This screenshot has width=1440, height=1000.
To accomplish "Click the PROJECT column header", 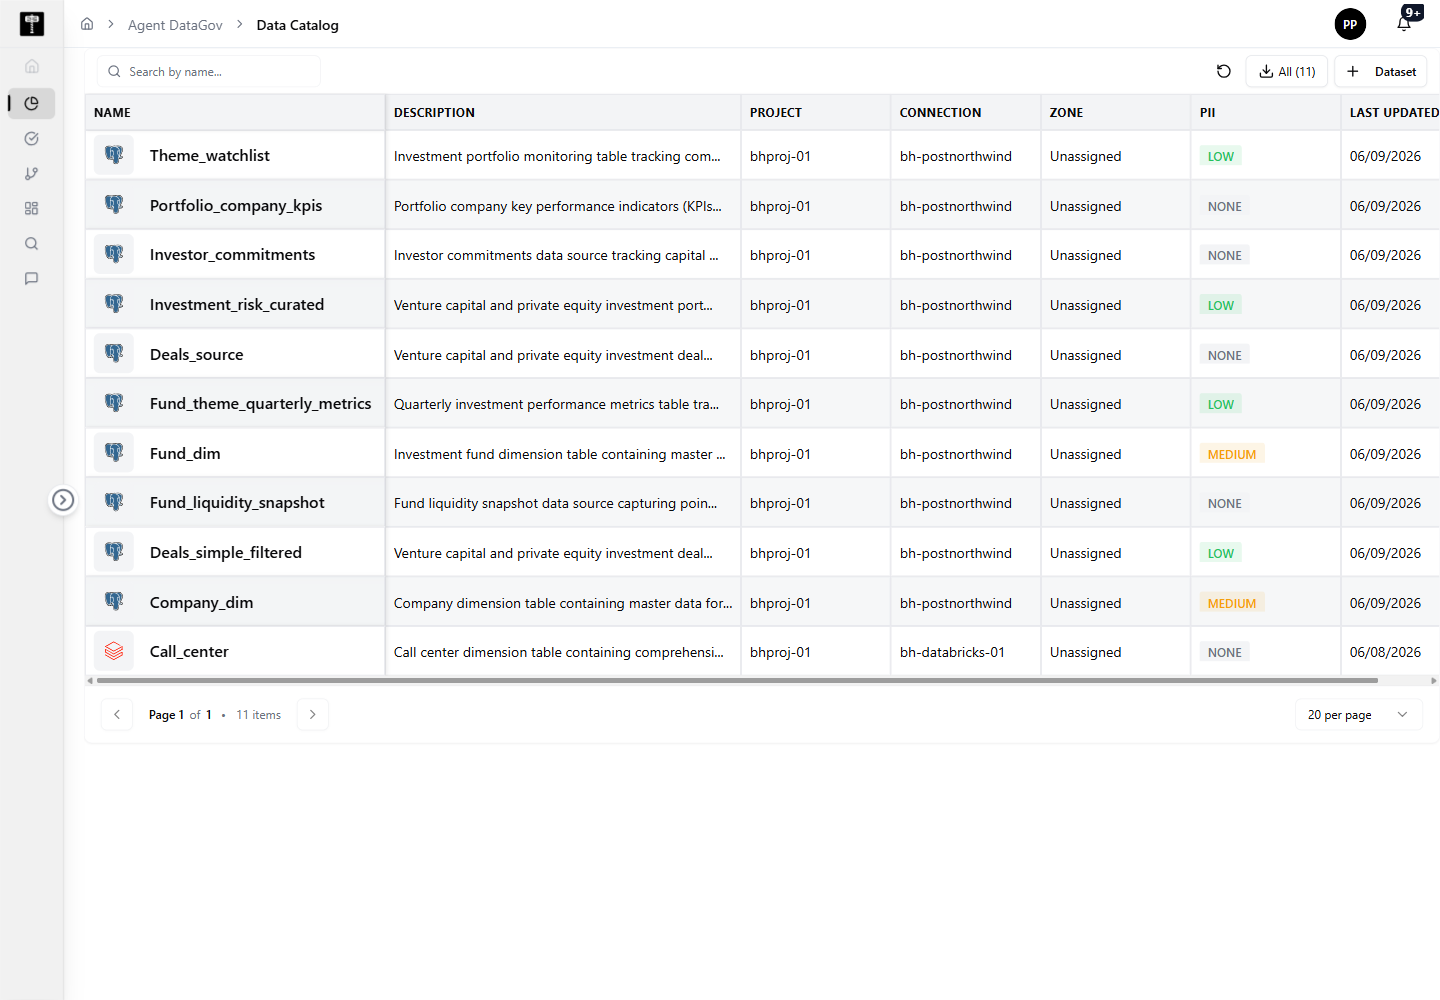I will click(x=776, y=113).
